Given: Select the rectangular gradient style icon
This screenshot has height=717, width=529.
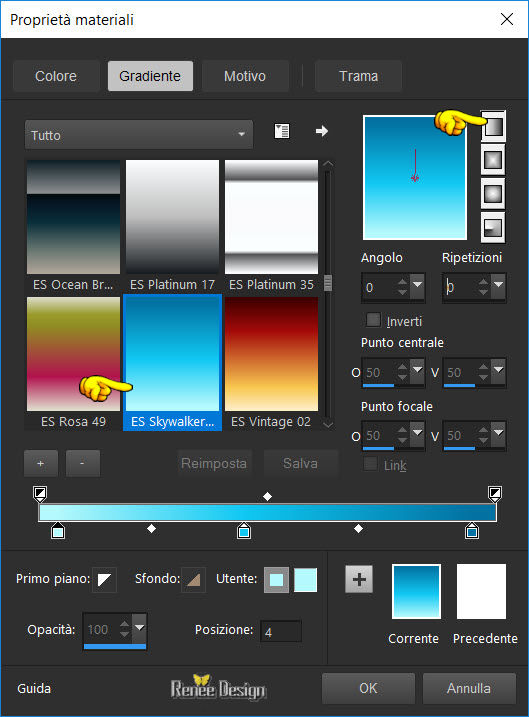Looking at the screenshot, I should pyautogui.click(x=493, y=160).
